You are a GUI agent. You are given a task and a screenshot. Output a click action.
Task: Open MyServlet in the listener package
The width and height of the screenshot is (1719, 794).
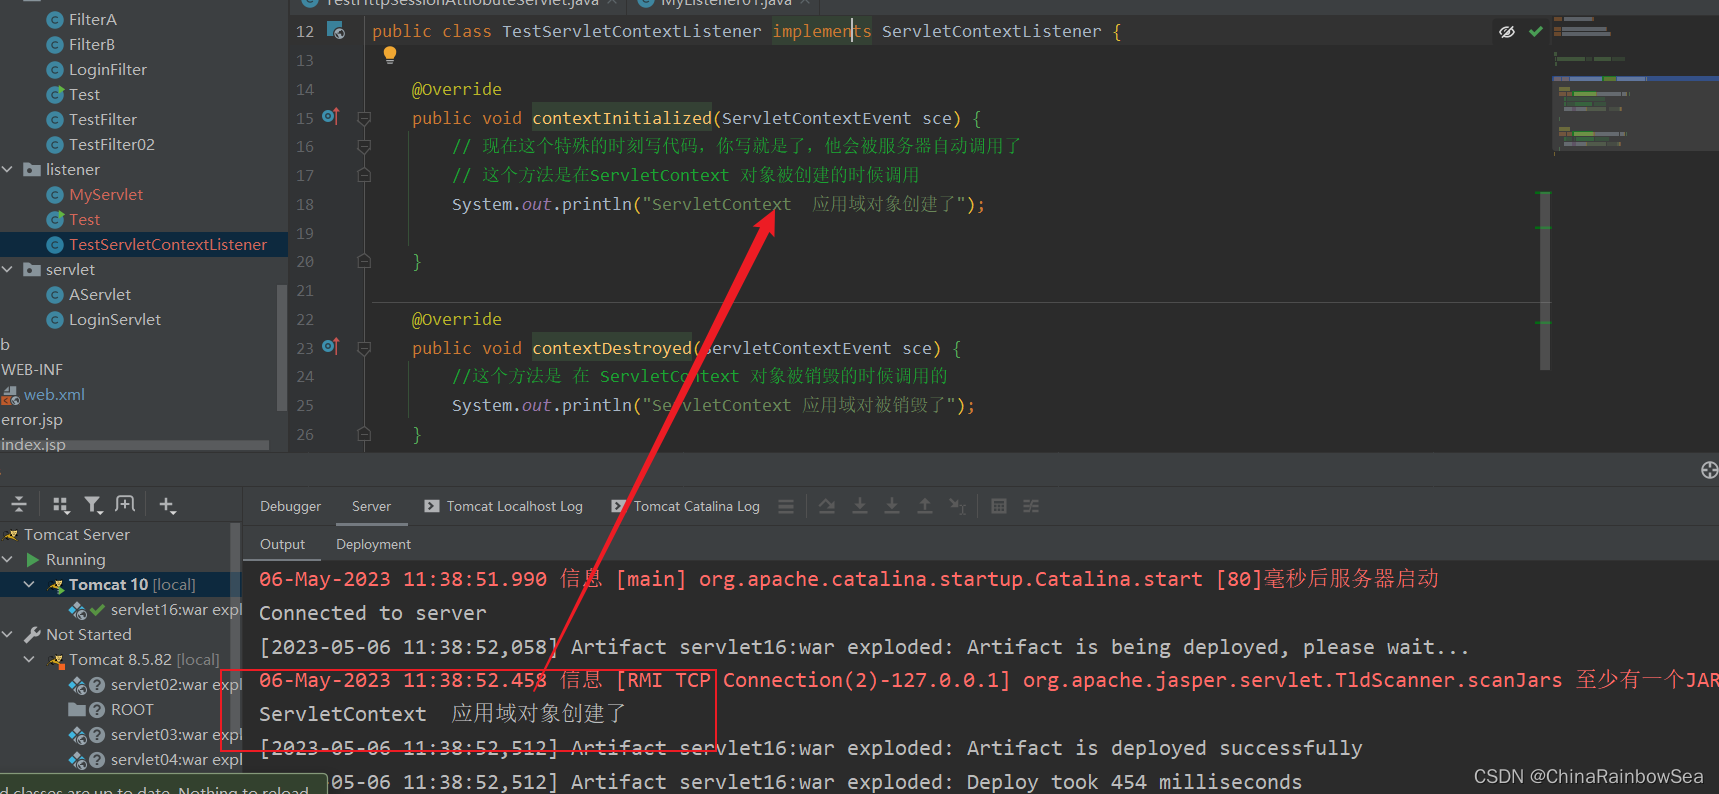coord(106,194)
